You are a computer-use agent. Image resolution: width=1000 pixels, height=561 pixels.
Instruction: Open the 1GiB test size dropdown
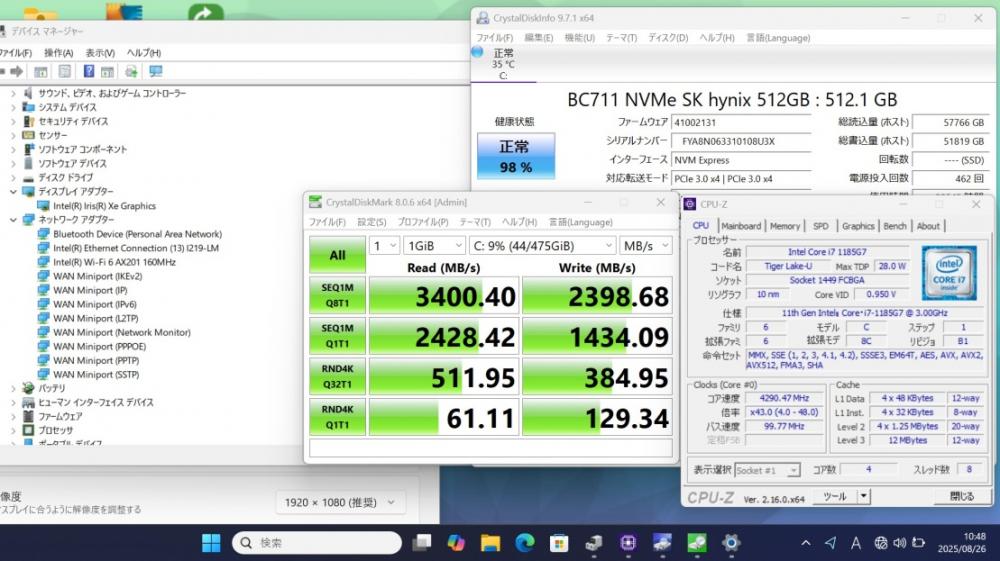[434, 245]
